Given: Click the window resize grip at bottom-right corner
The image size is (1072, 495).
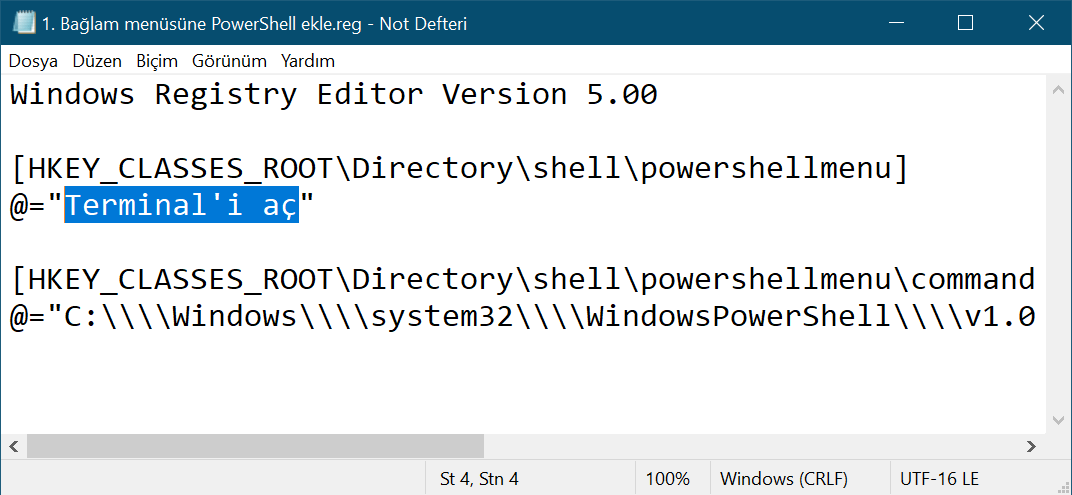Looking at the screenshot, I should (x=1062, y=486).
